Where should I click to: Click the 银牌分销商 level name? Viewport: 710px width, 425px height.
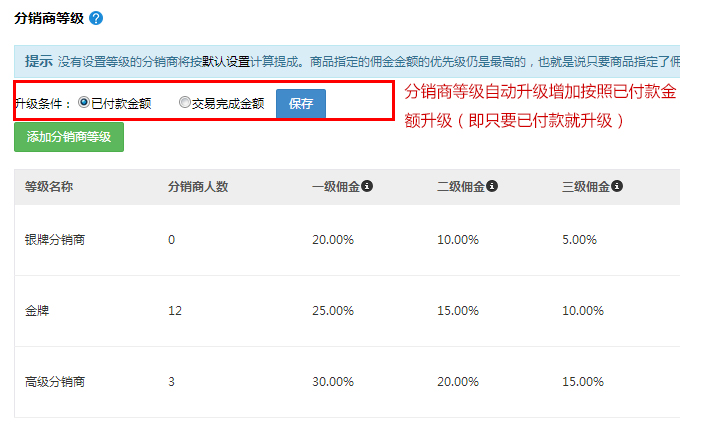(x=55, y=240)
